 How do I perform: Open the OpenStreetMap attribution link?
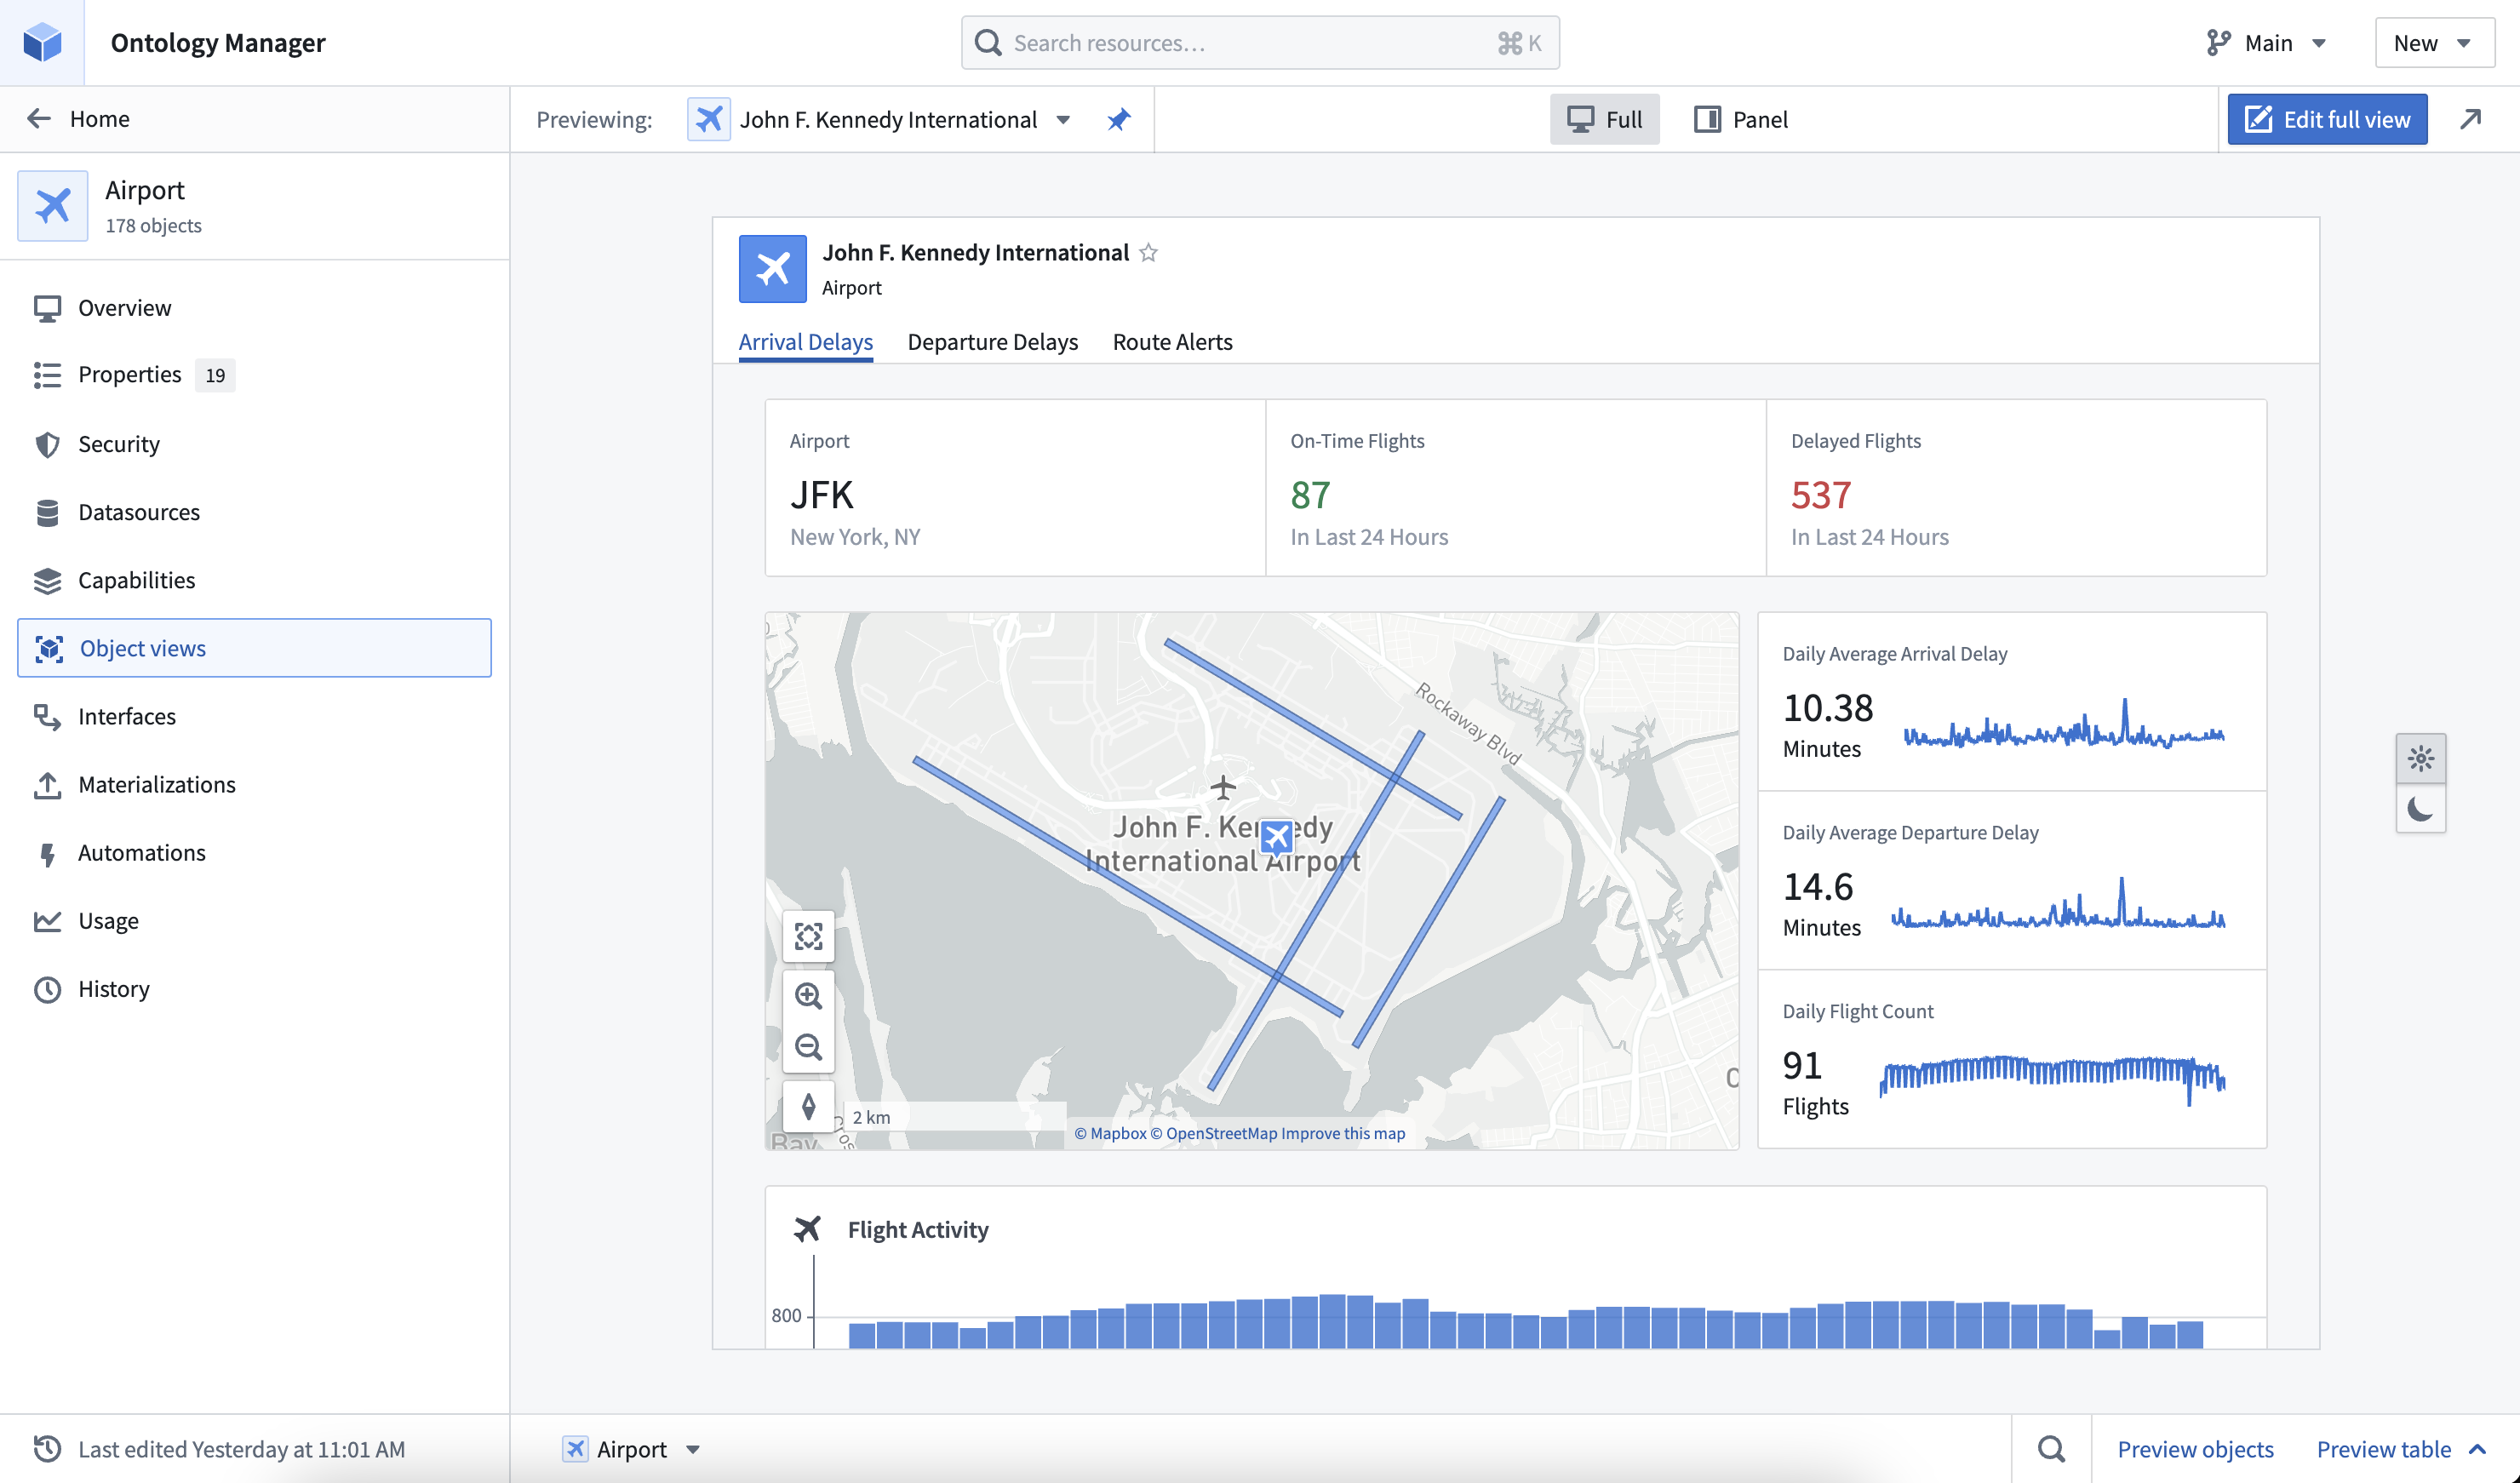click(x=1214, y=1133)
